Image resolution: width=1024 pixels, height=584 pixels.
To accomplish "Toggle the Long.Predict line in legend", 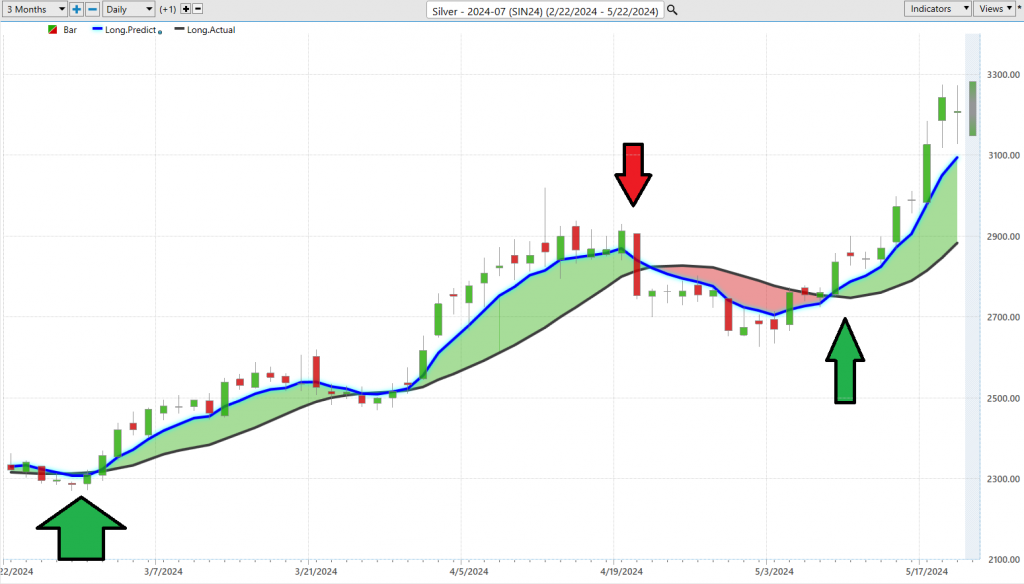I will [132, 30].
